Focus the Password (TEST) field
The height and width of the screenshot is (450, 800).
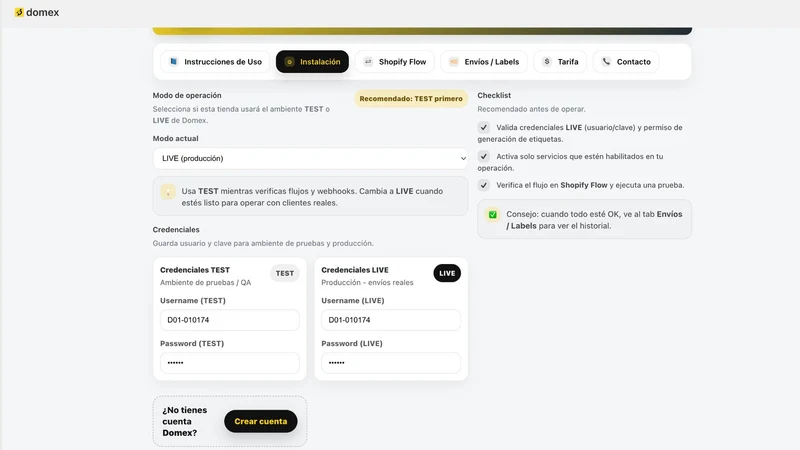[x=230, y=363]
